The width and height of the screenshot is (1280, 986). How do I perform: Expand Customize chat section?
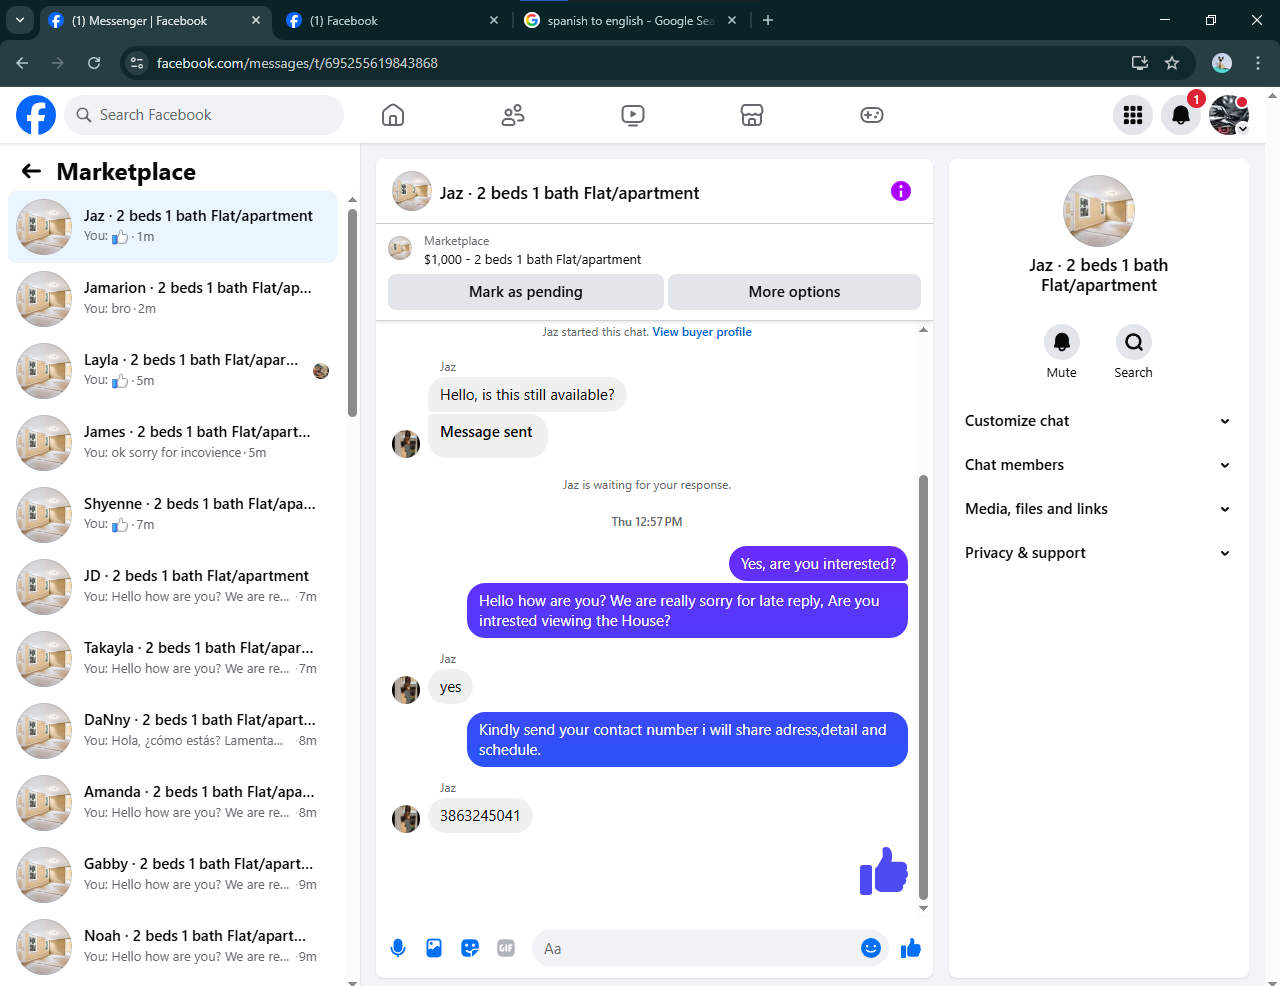coord(1098,421)
